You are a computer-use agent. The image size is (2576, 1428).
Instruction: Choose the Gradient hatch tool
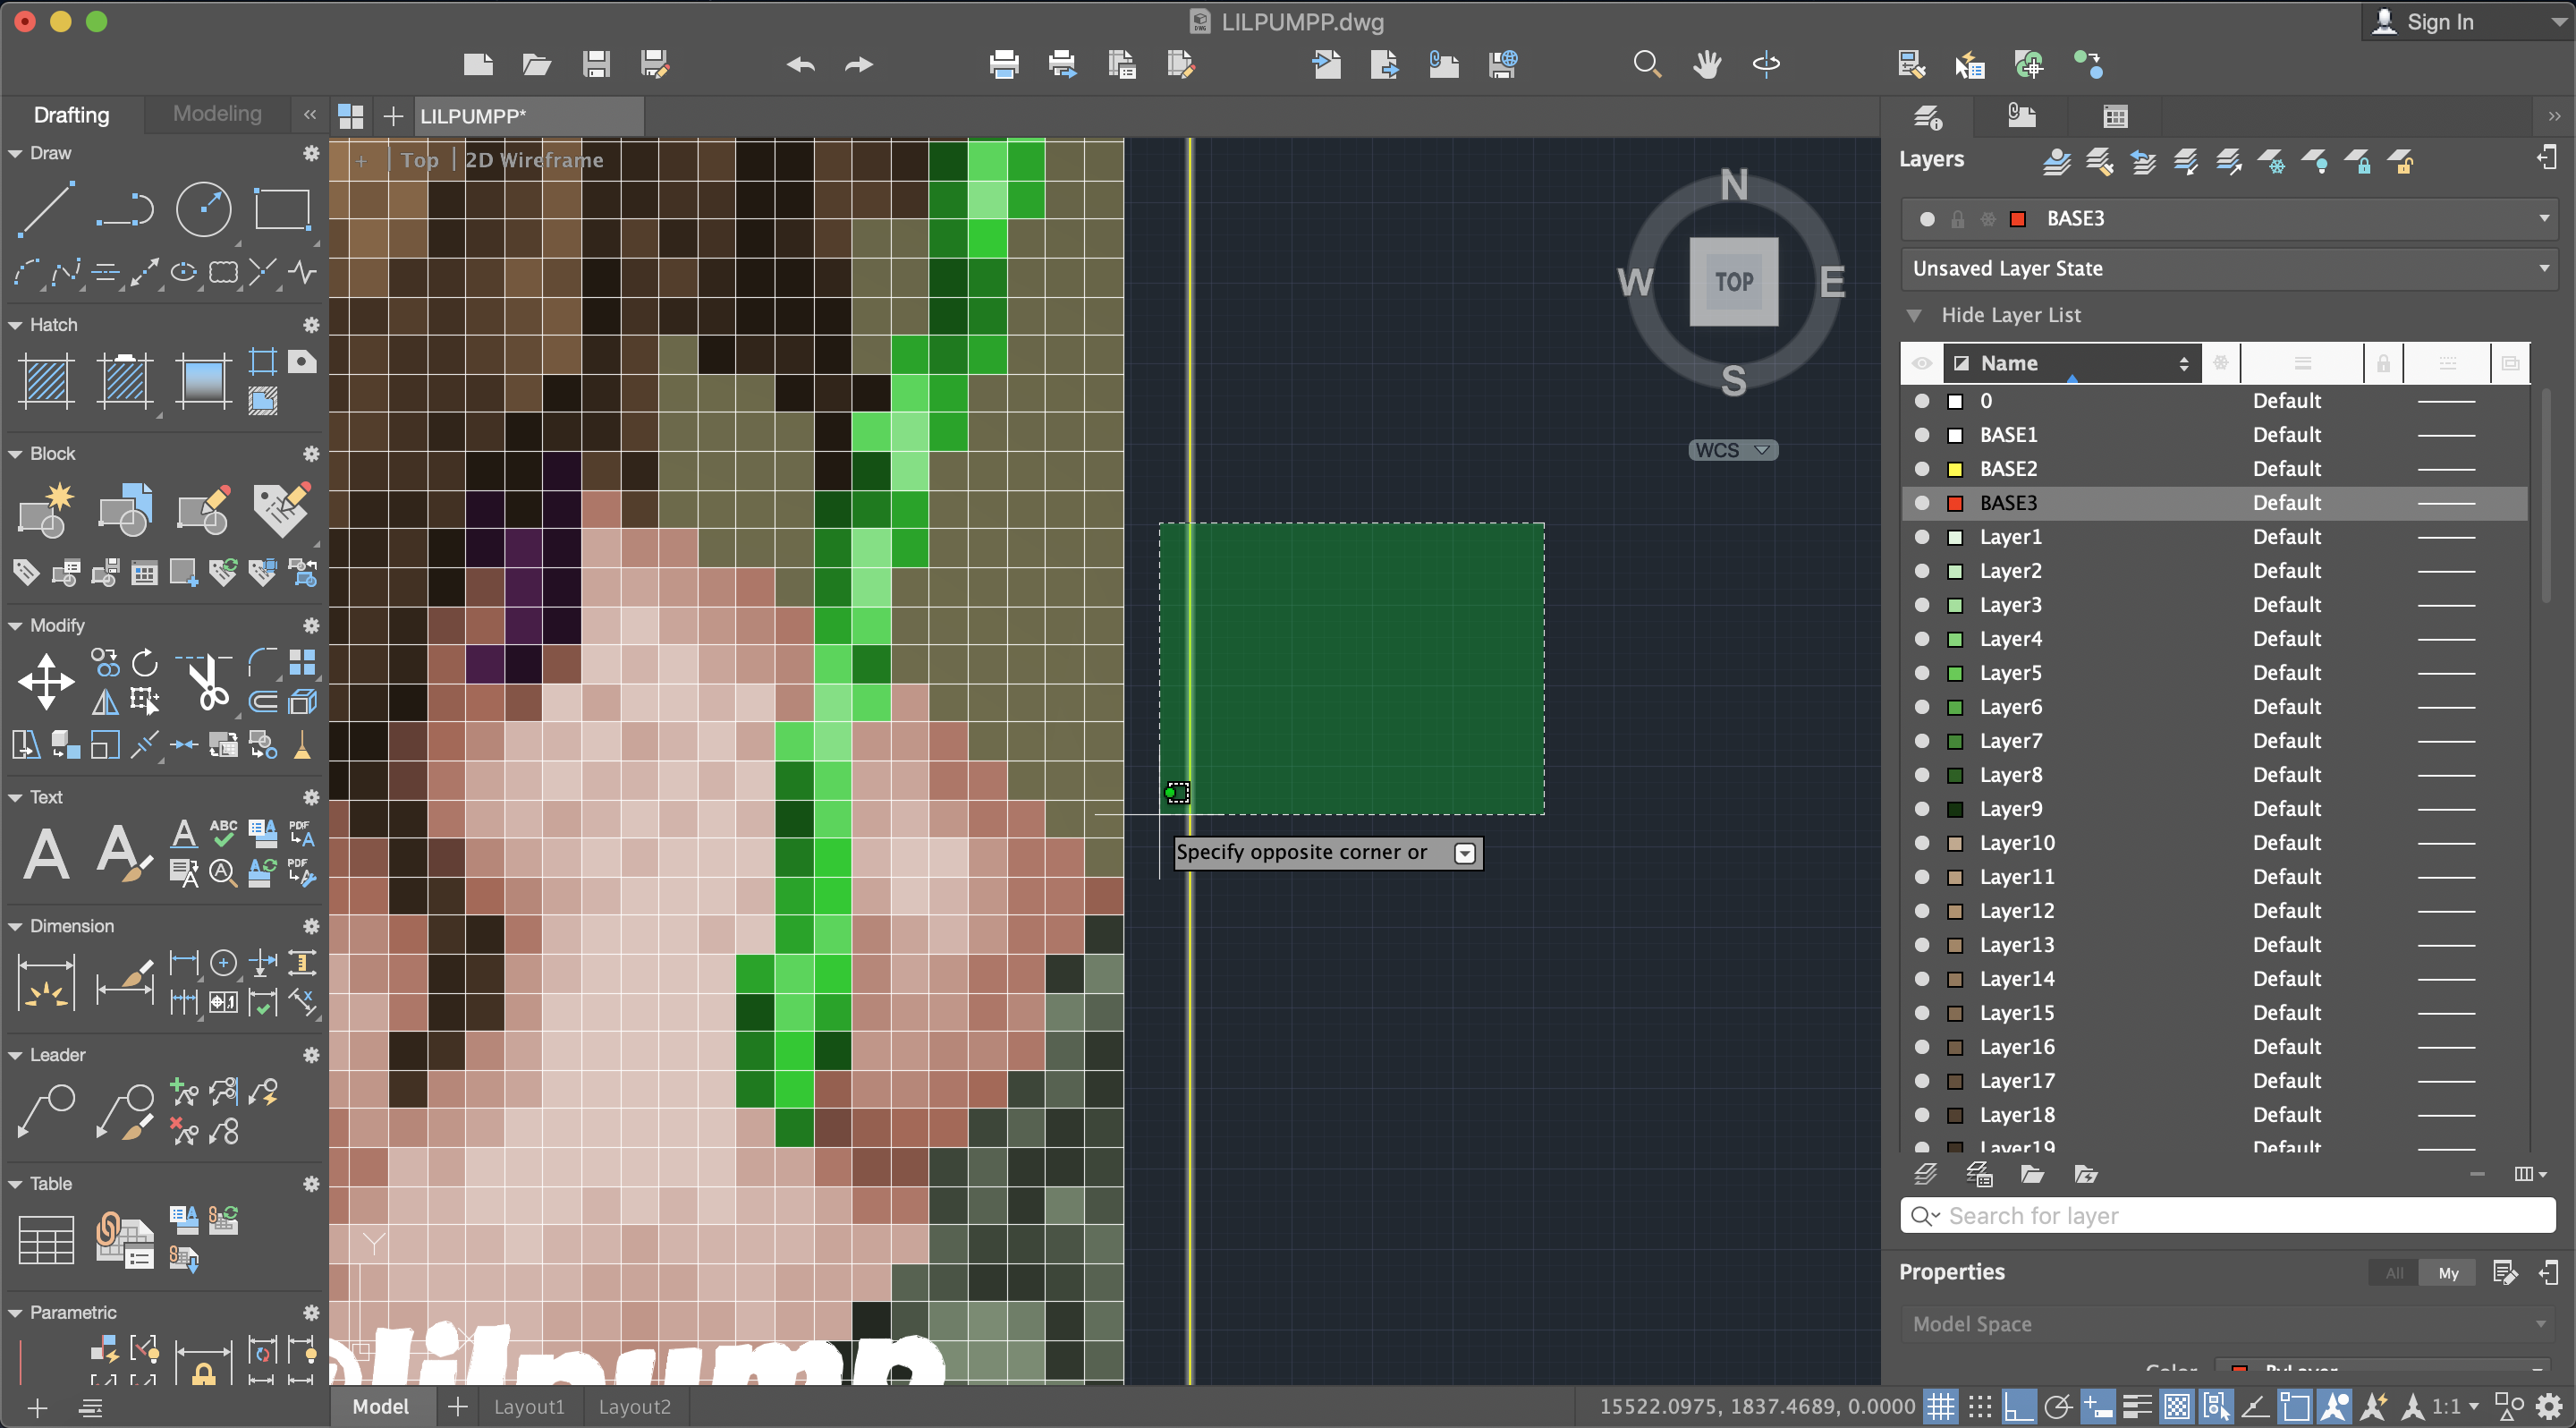pyautogui.click(x=204, y=381)
